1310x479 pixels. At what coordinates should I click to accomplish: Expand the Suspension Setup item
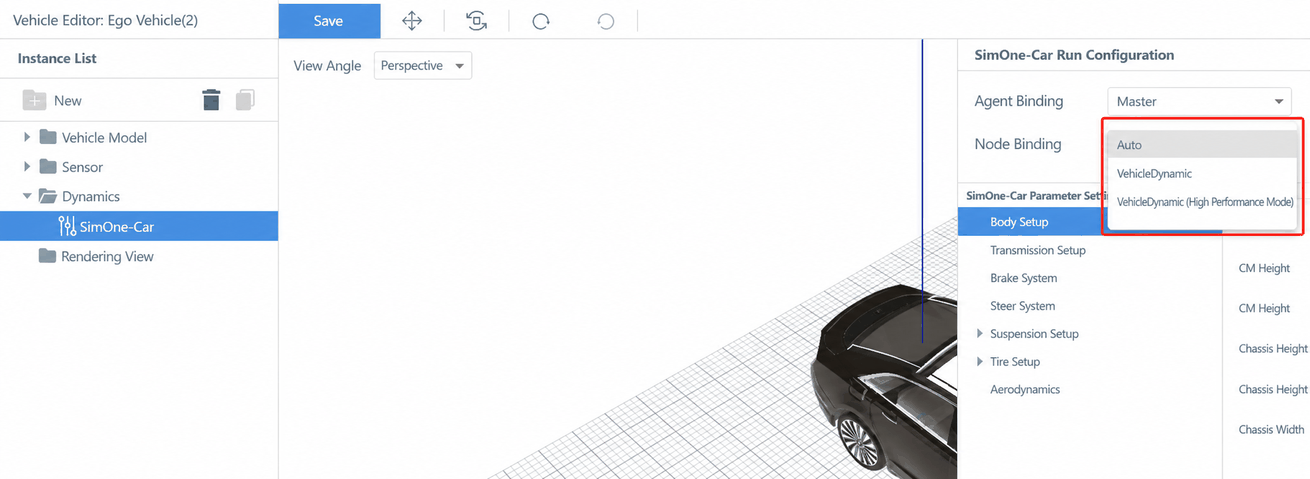click(980, 334)
